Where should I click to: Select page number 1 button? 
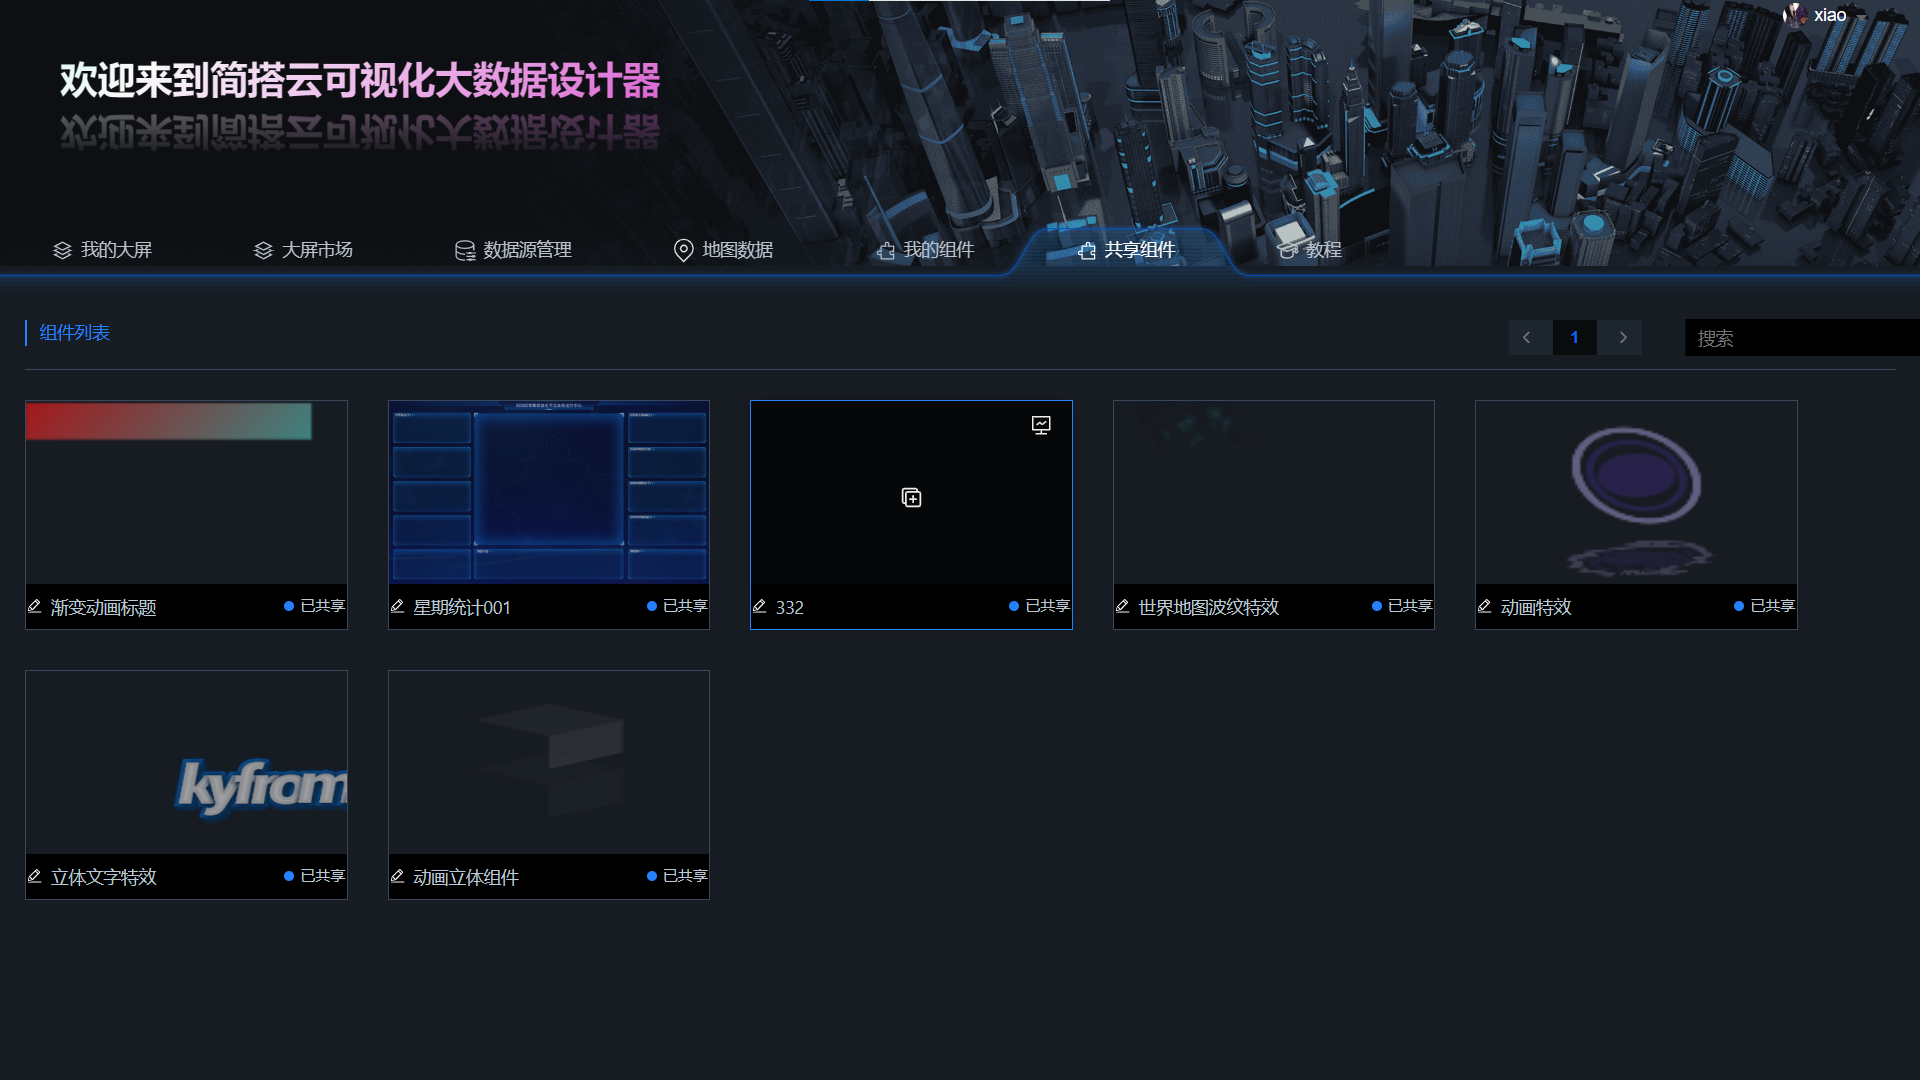pyautogui.click(x=1574, y=338)
